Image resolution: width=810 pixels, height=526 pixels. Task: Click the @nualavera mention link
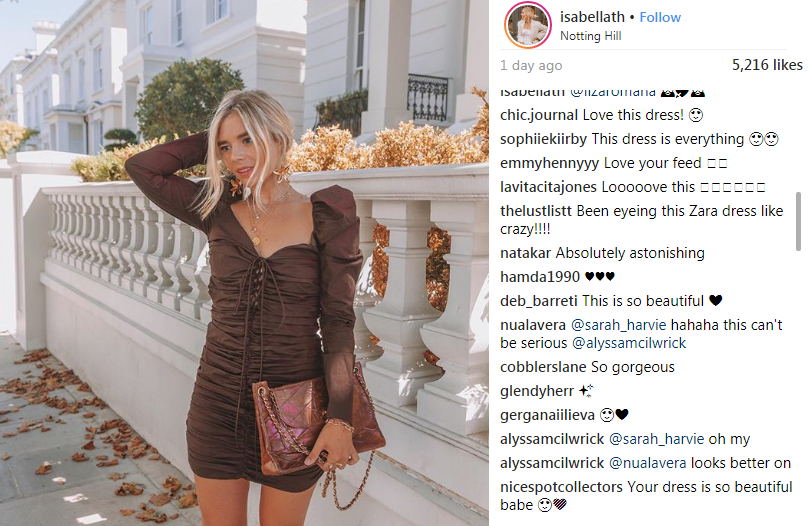(648, 463)
